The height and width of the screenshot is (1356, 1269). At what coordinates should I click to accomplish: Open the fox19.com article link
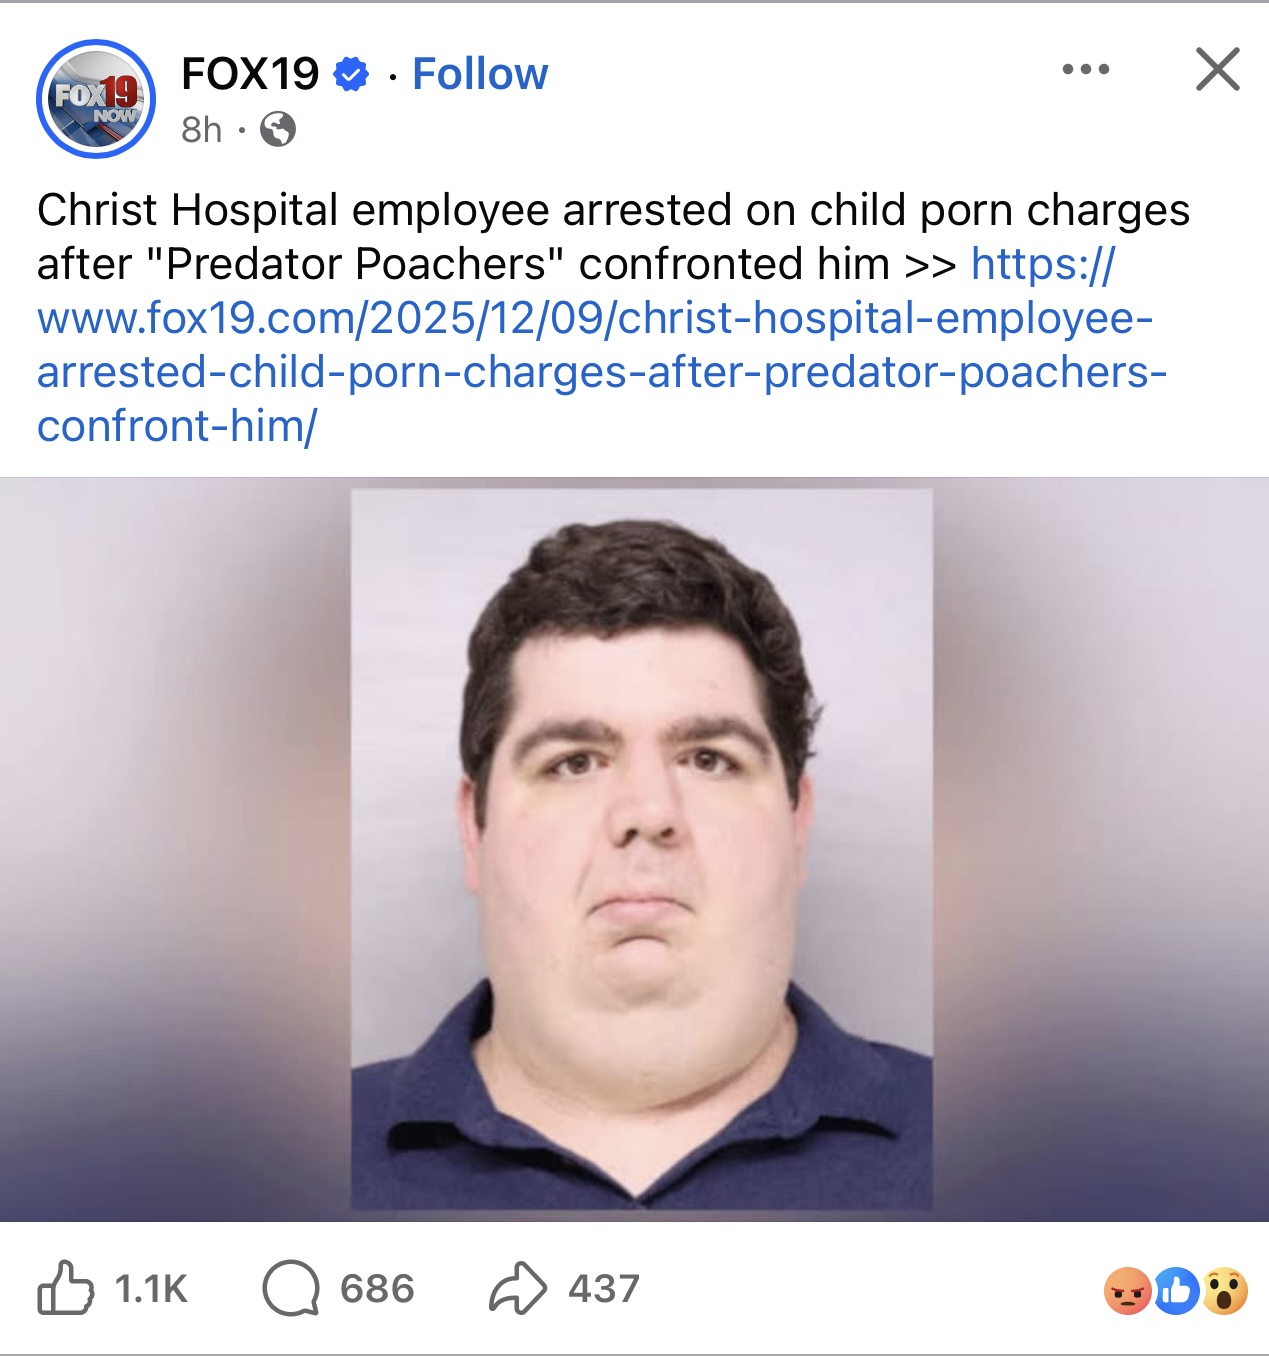[x=600, y=345]
